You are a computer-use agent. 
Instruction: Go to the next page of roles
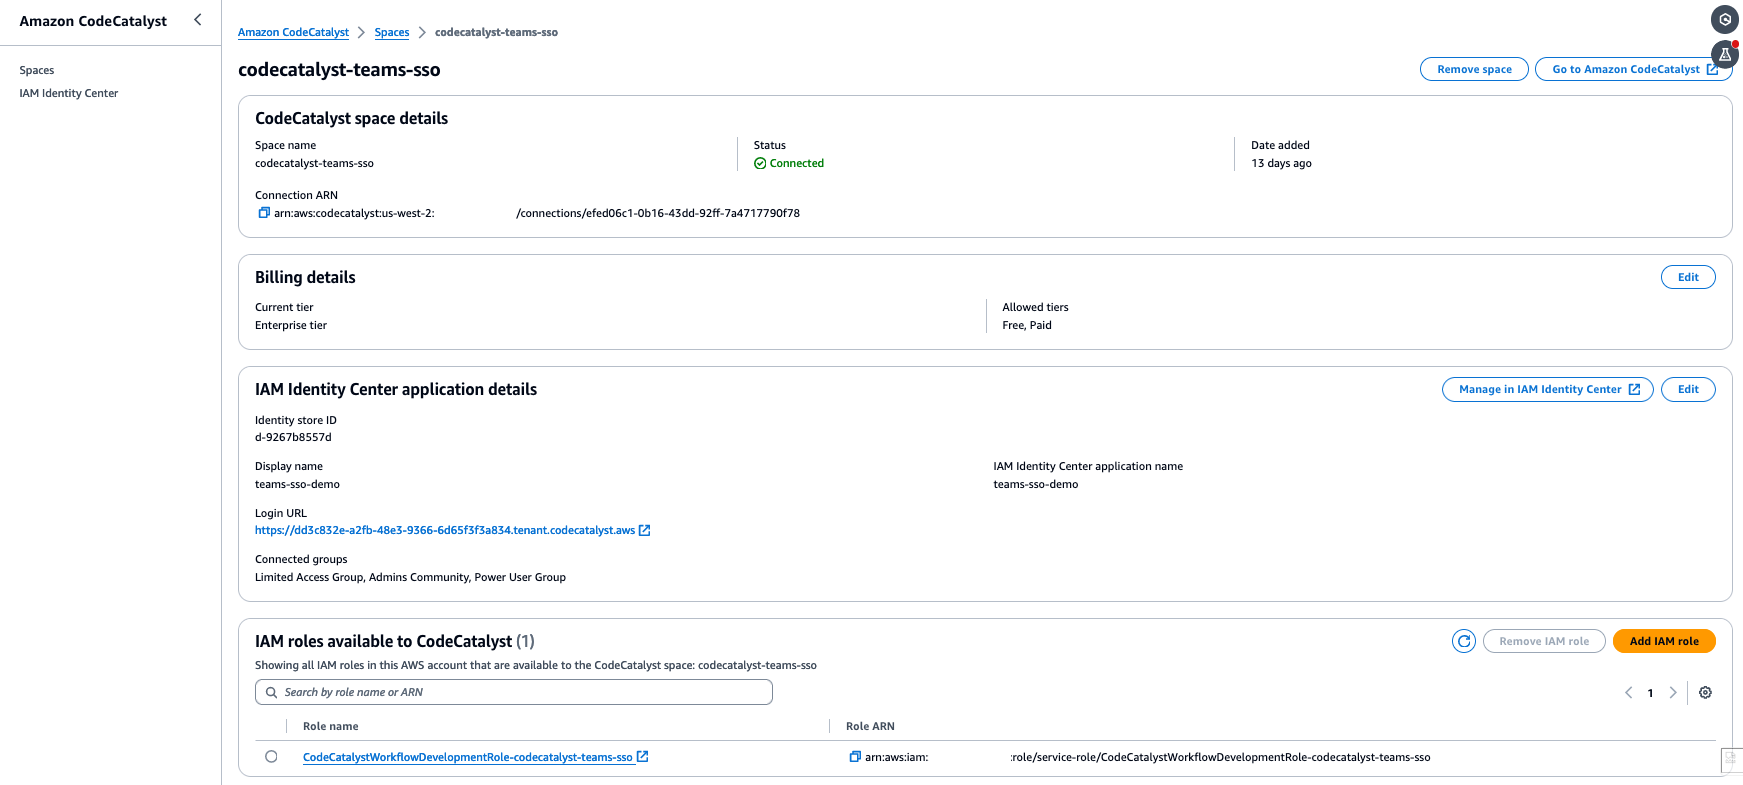1673,692
